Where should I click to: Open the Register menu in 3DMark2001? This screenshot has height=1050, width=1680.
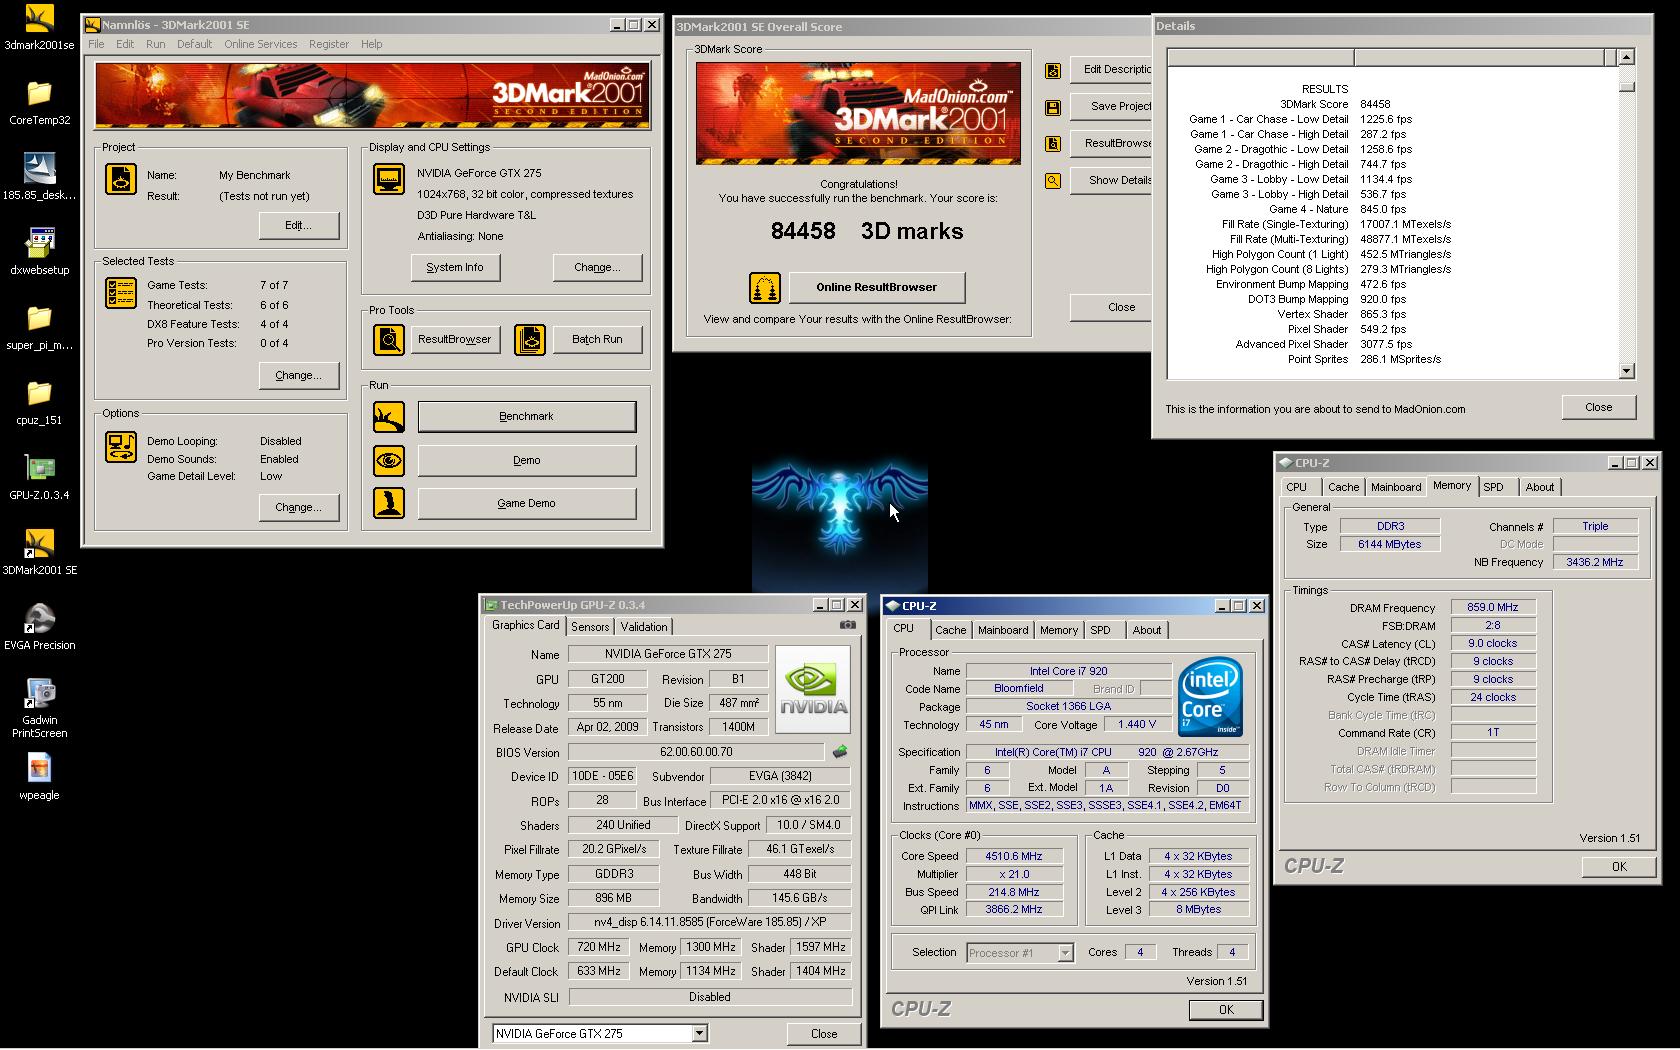point(329,44)
